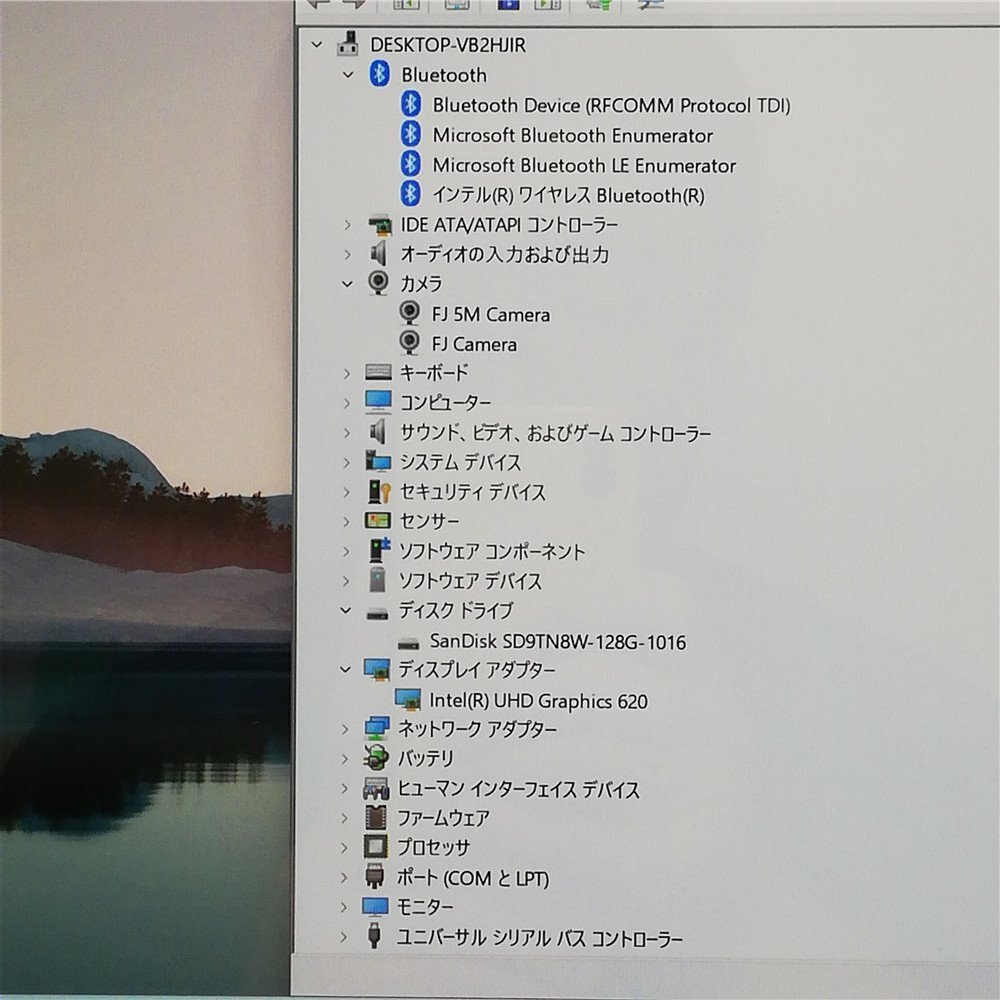The height and width of the screenshot is (1000, 1000).
Task: Click the システム デバイス icon
Action: coord(378,461)
